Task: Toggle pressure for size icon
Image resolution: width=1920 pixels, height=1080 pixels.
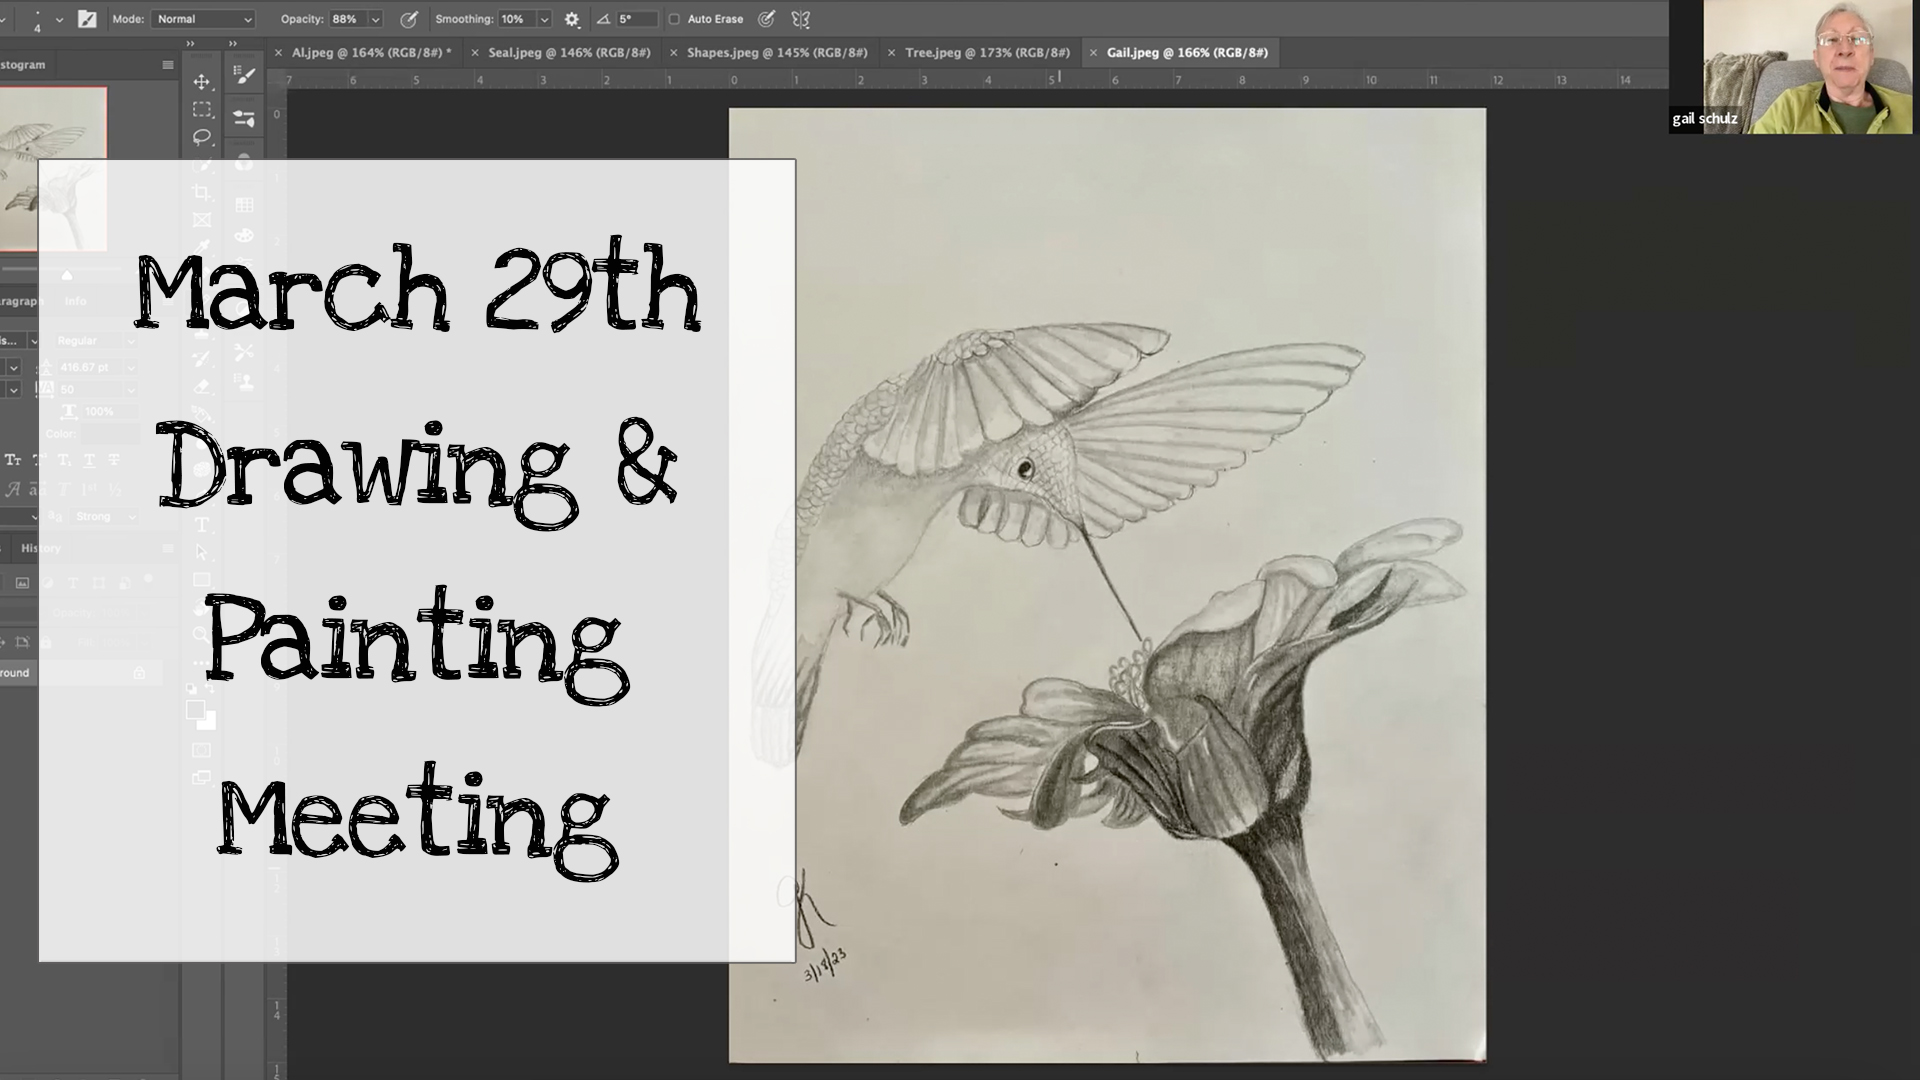Action: (766, 19)
